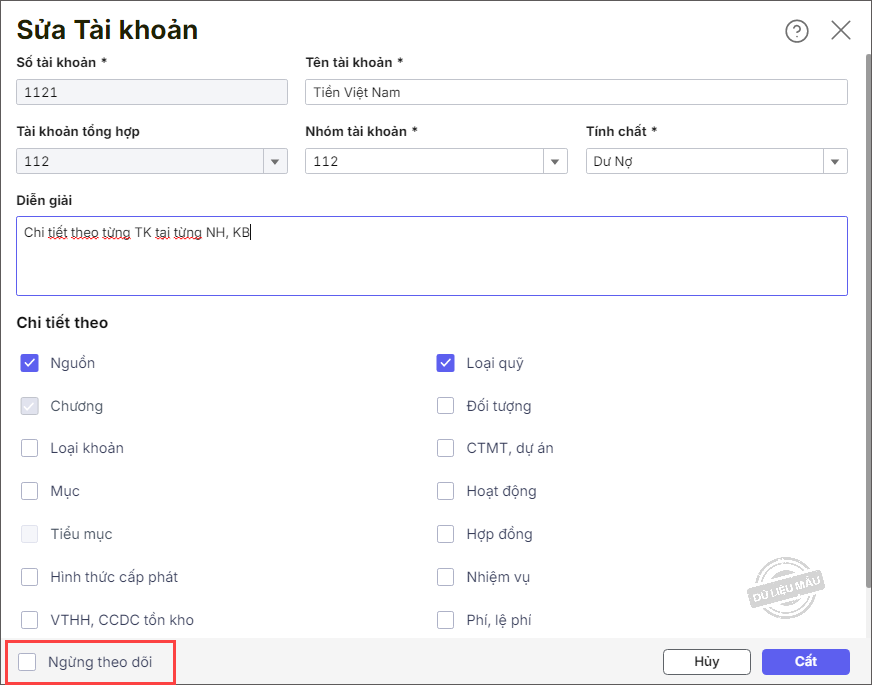This screenshot has height=685, width=872.
Task: Select the Mục checkbox
Action: pos(30,491)
